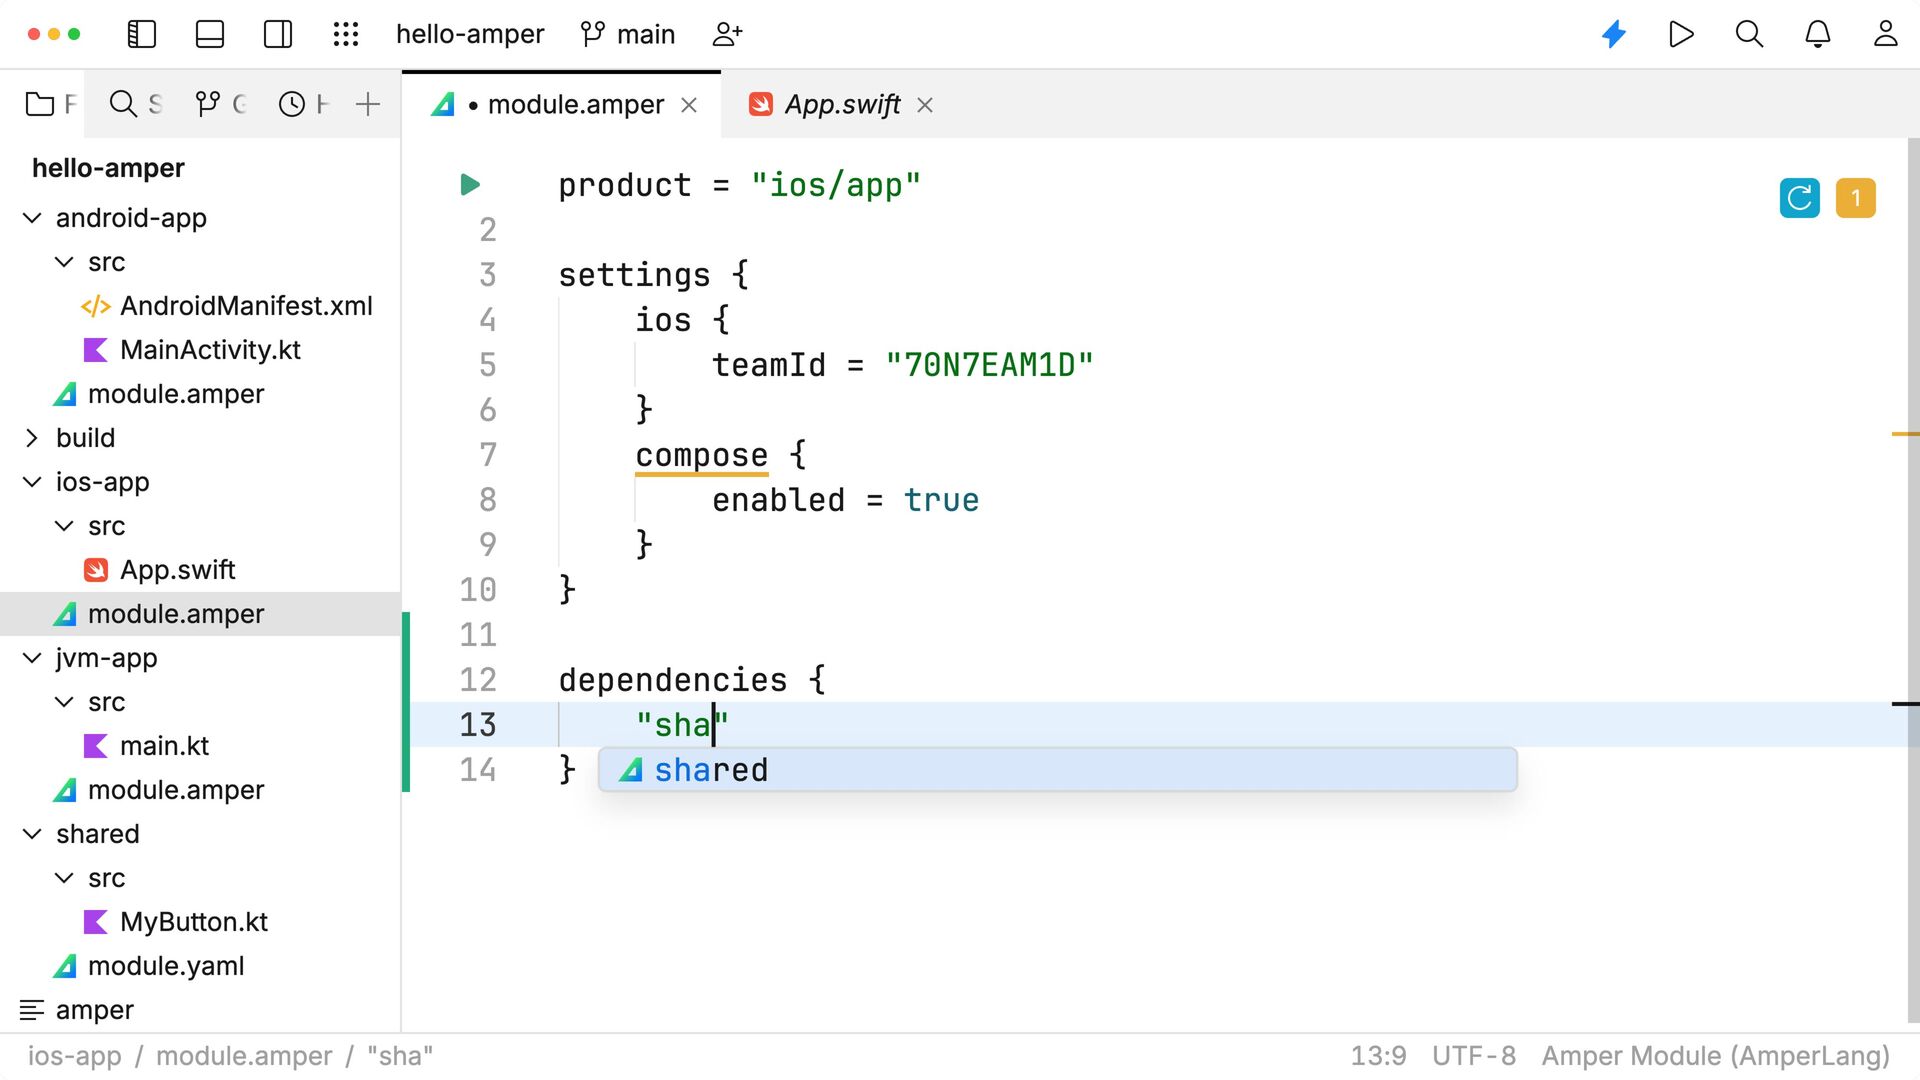The image size is (1920, 1080).
Task: Click the underlined compose keyword
Action: tap(702, 455)
